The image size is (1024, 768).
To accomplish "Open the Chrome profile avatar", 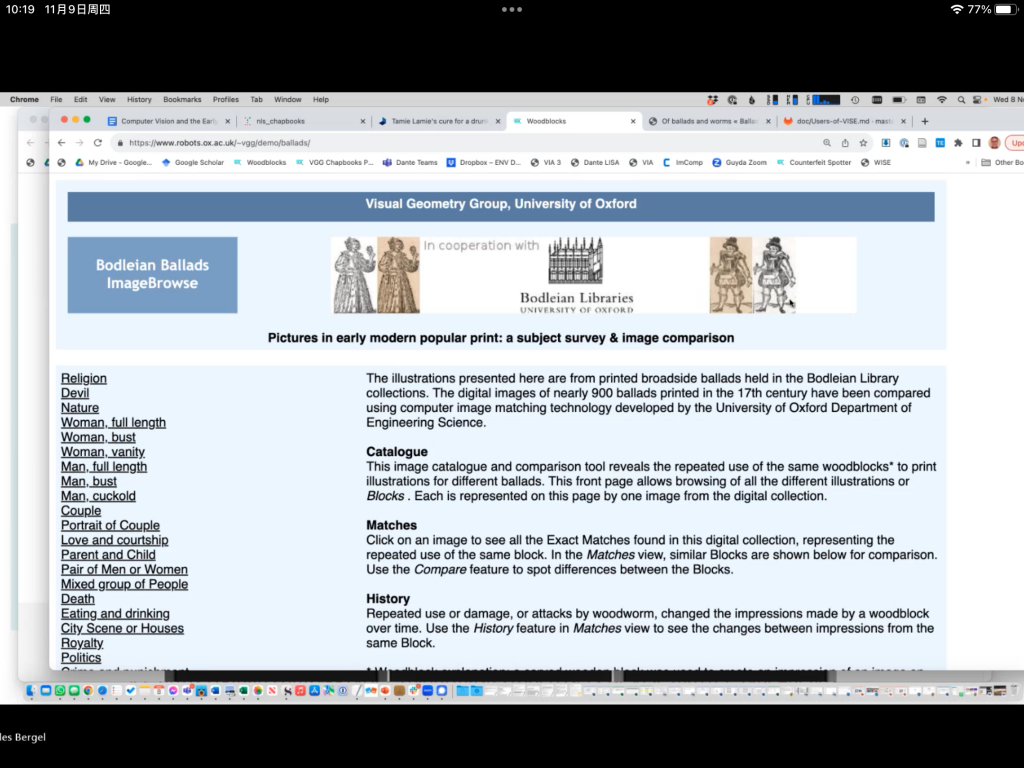I will (995, 143).
